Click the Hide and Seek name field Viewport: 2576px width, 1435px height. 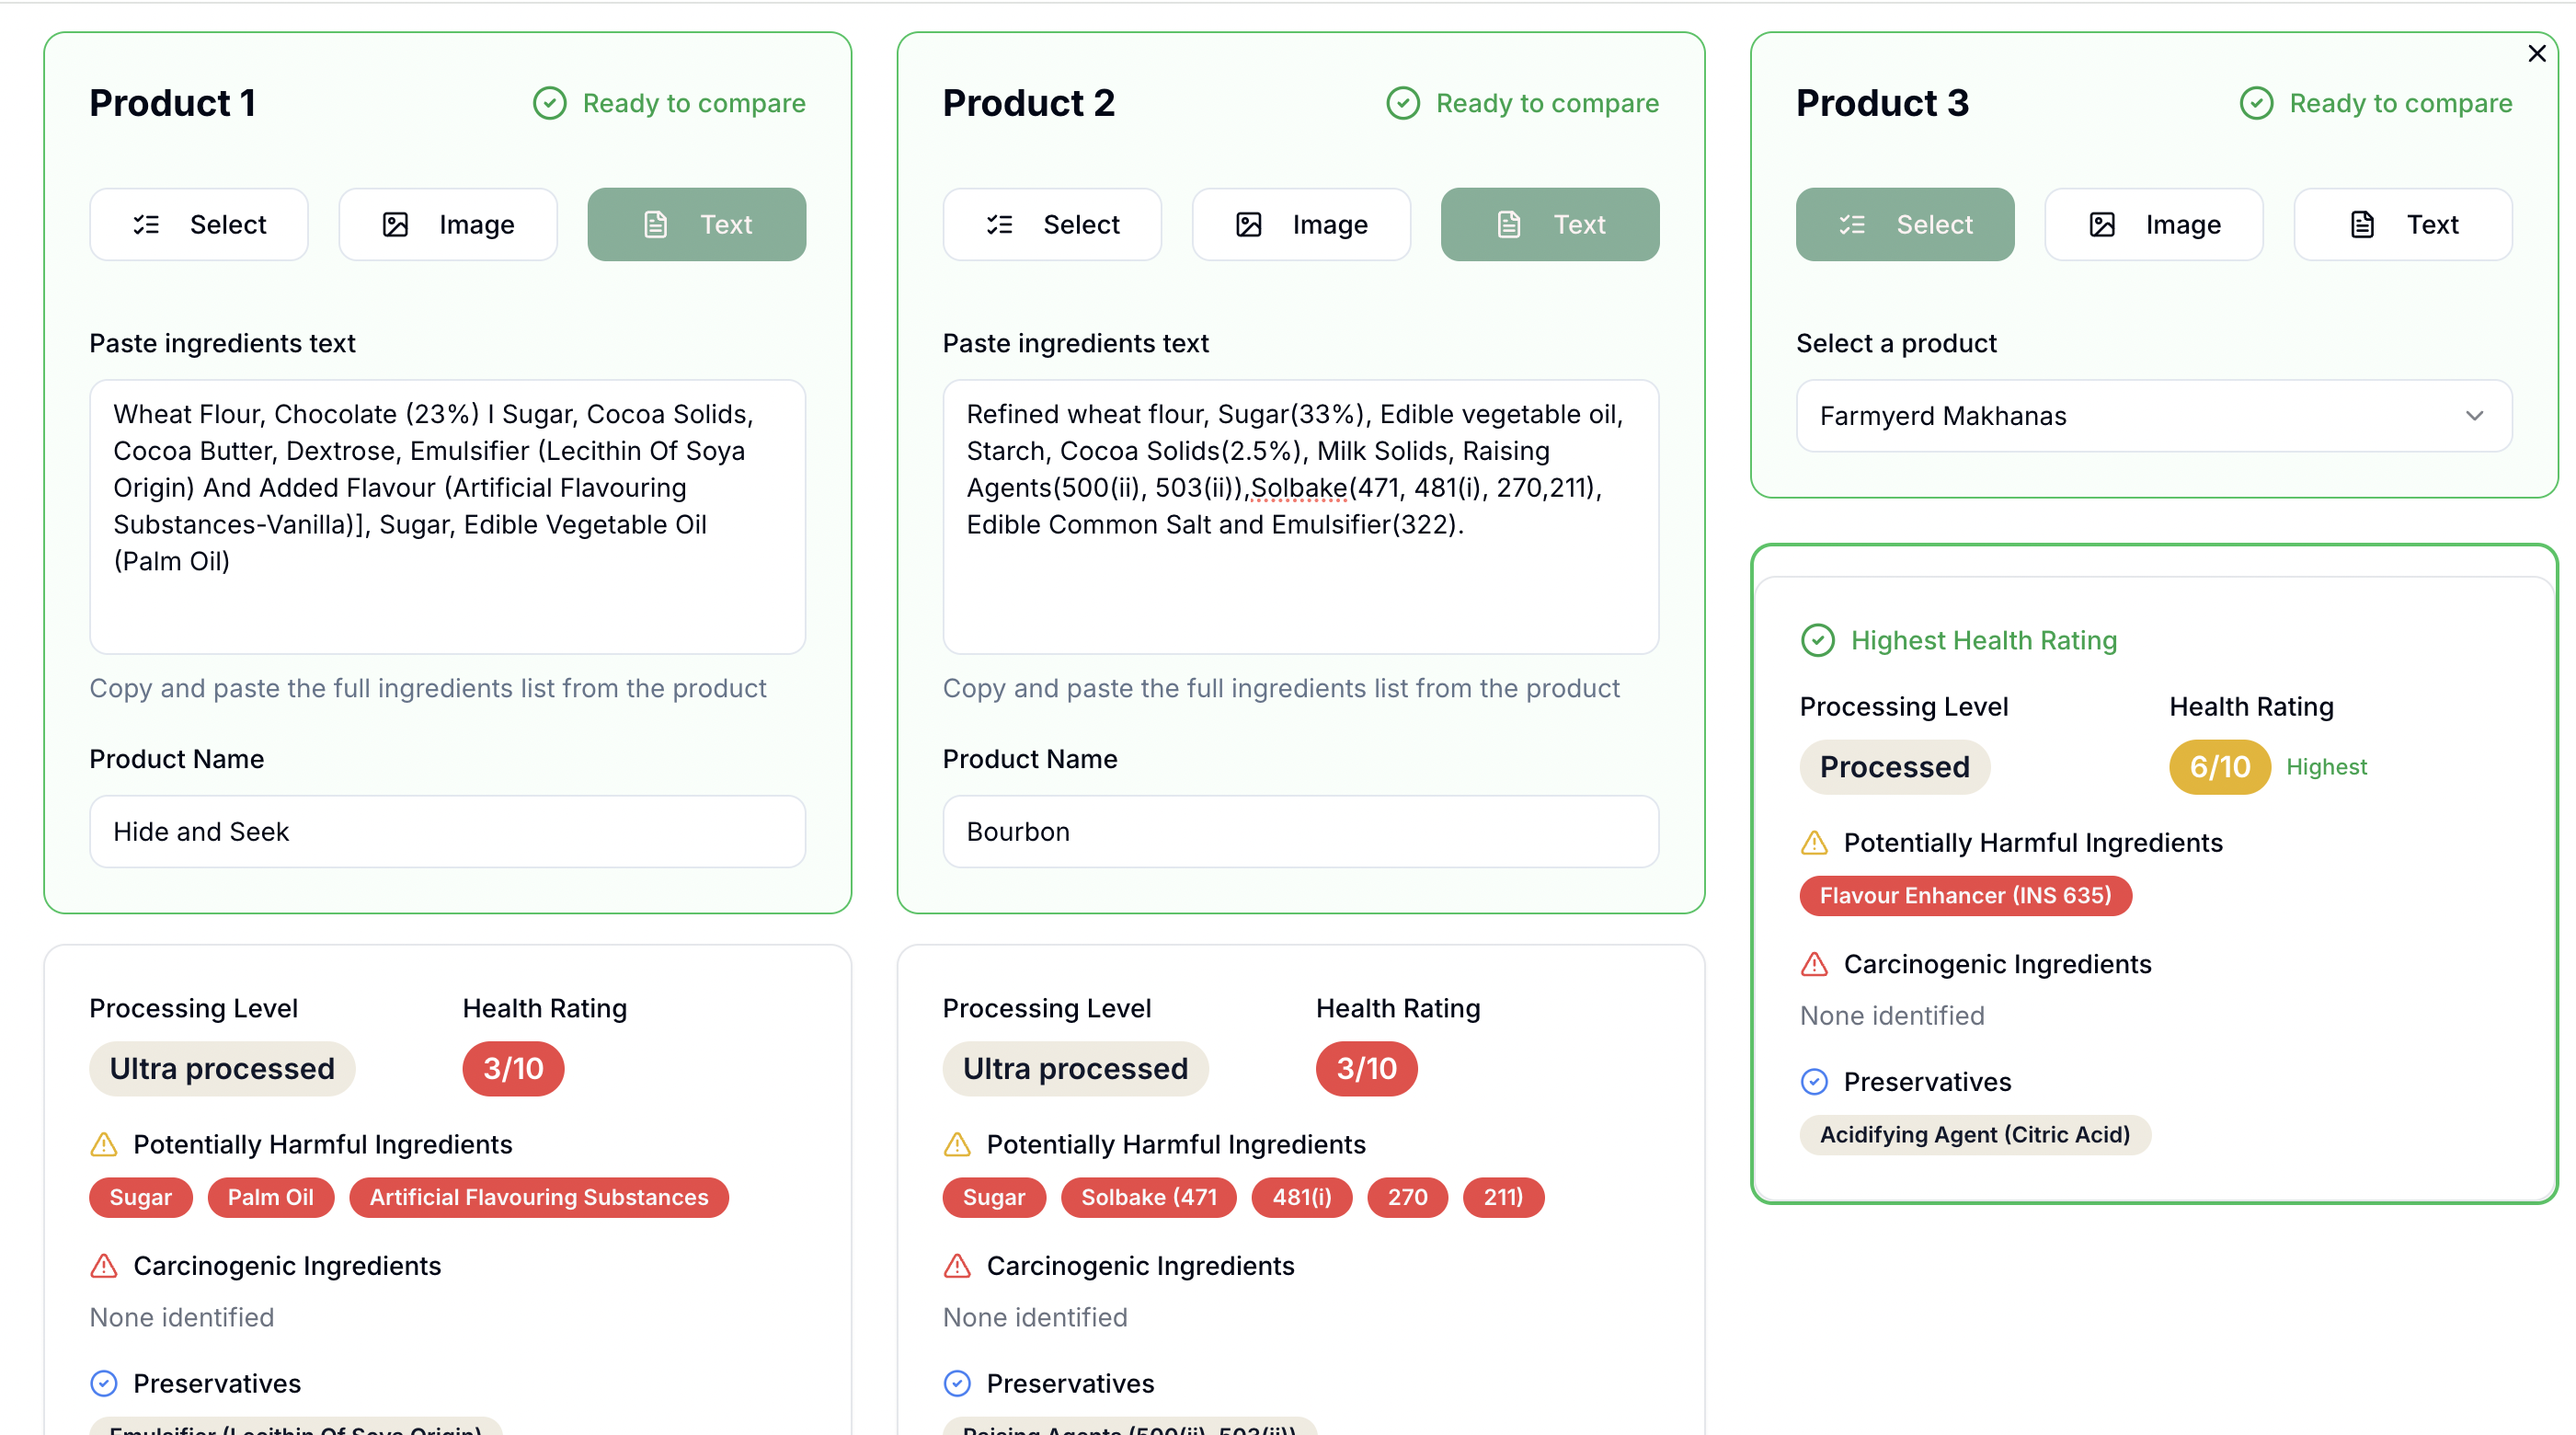pyautogui.click(x=447, y=832)
